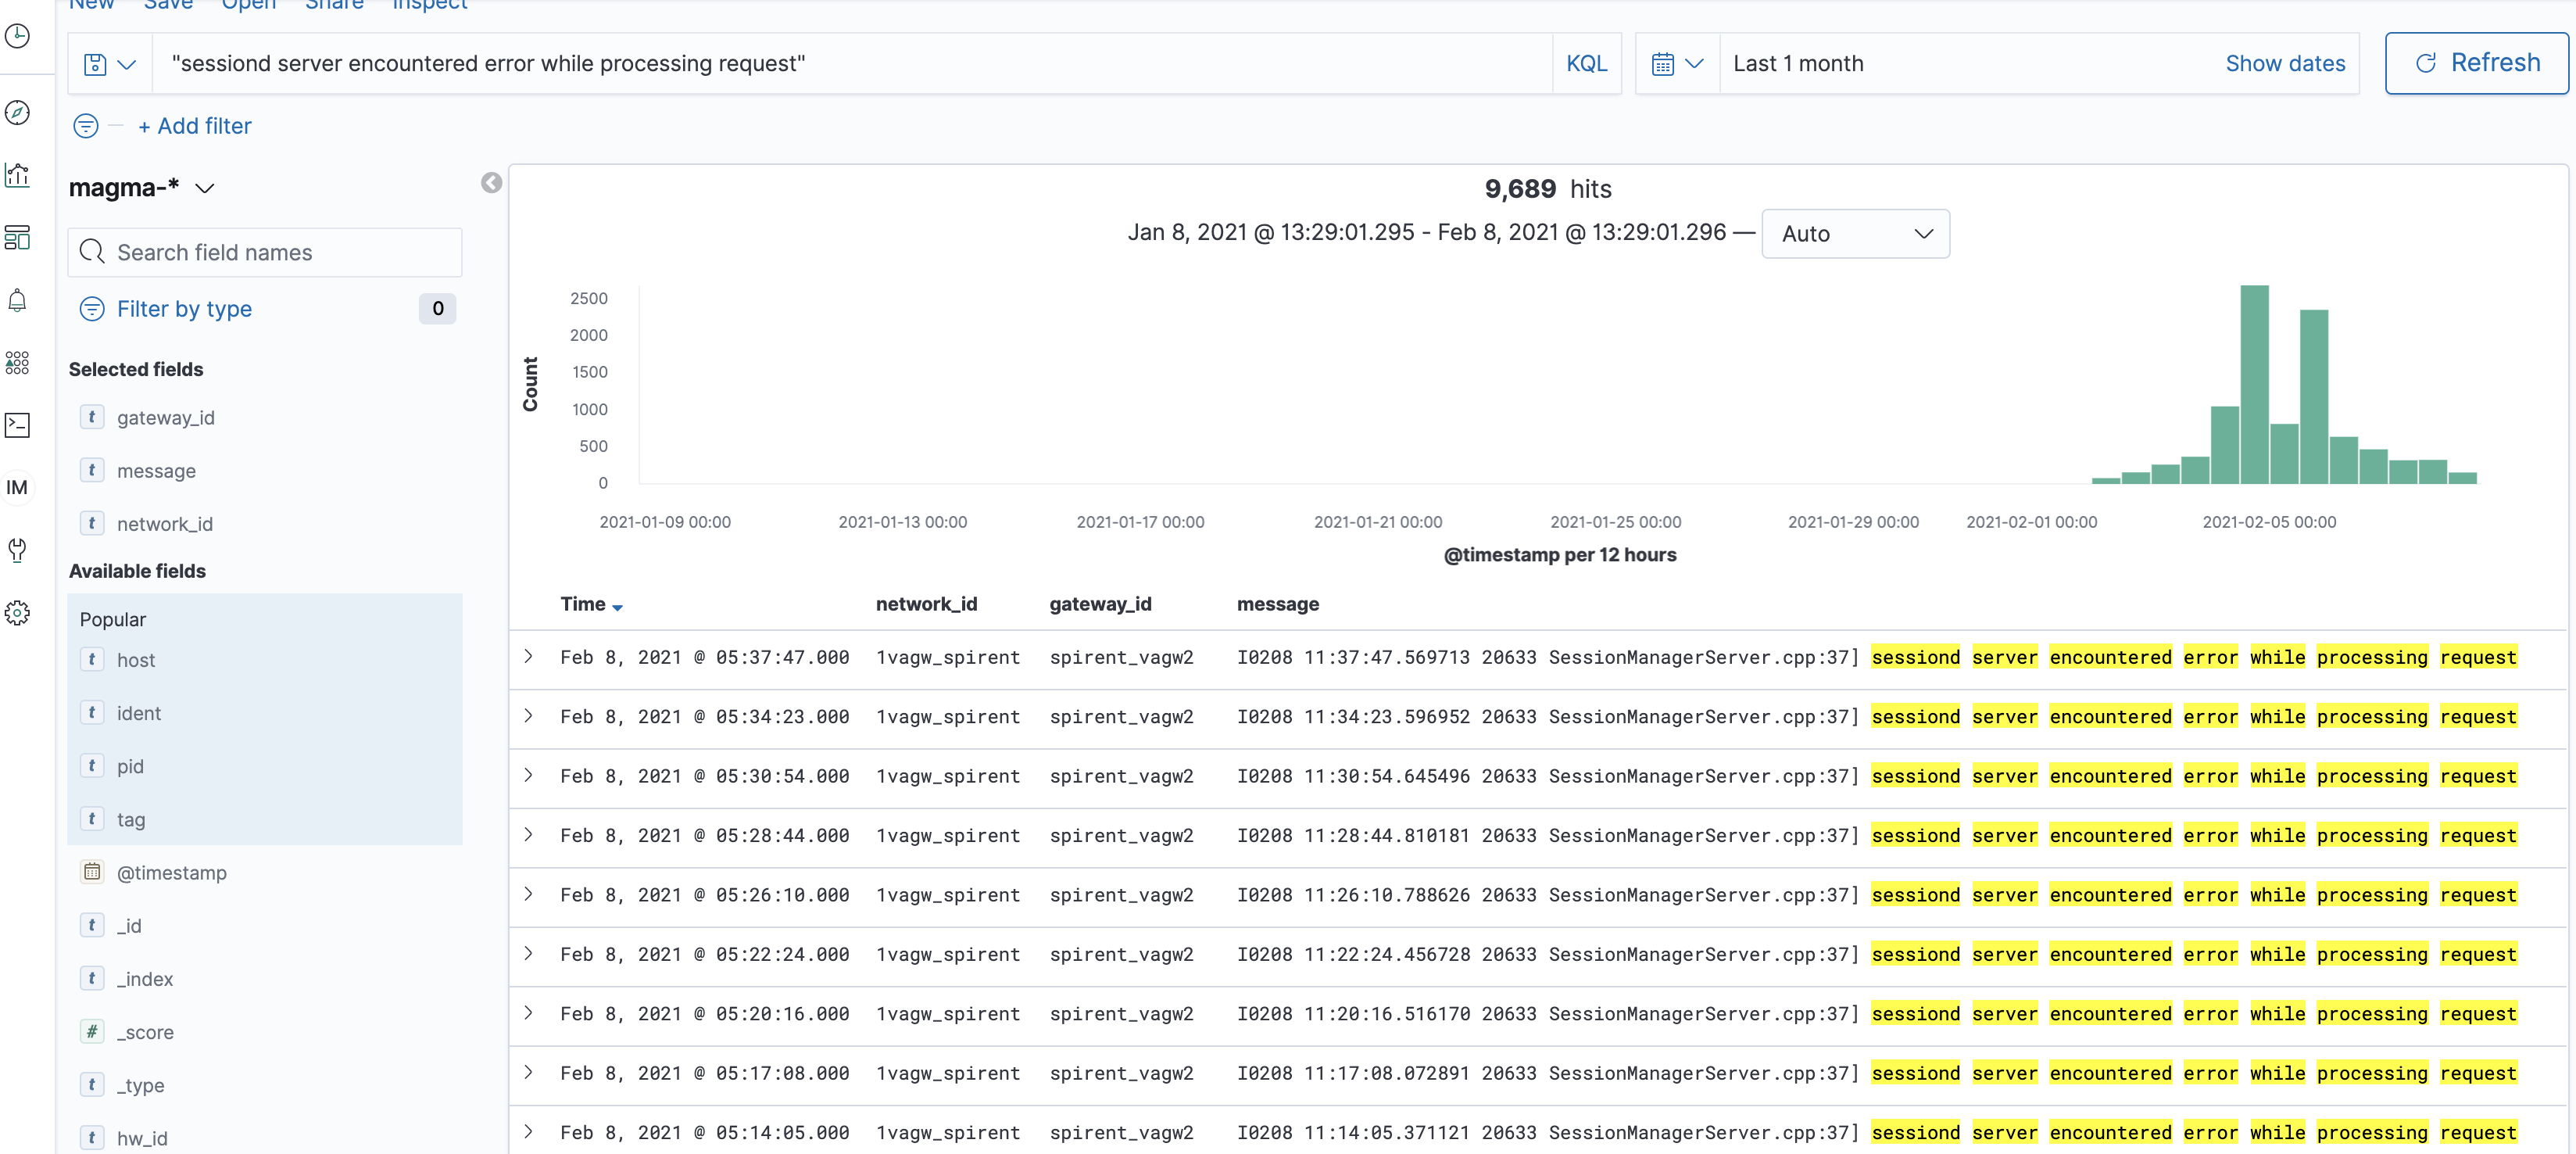Click the saved query disk icon
The width and height of the screenshot is (2576, 1154).
95,64
